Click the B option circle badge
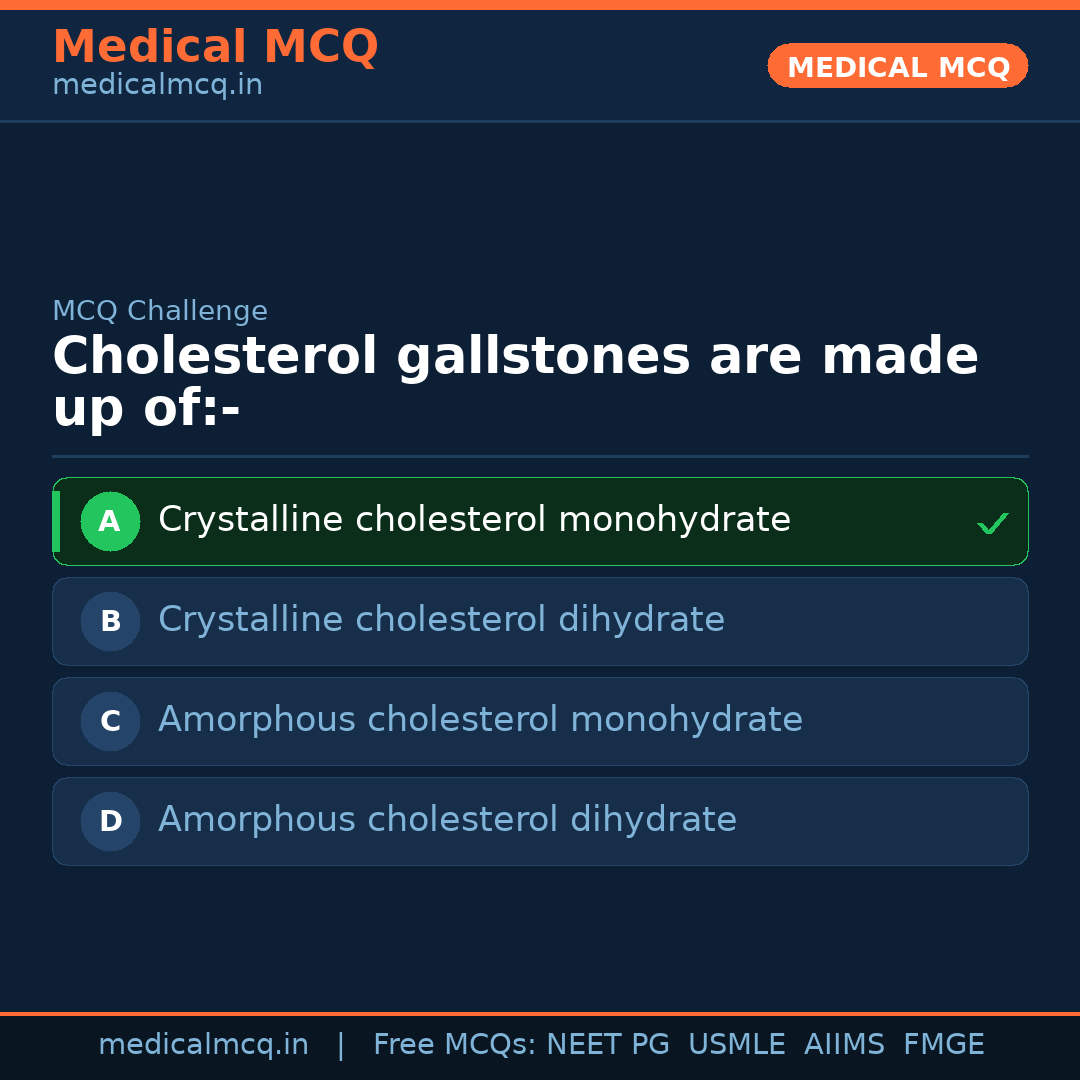Viewport: 1080px width, 1080px height. [x=110, y=621]
